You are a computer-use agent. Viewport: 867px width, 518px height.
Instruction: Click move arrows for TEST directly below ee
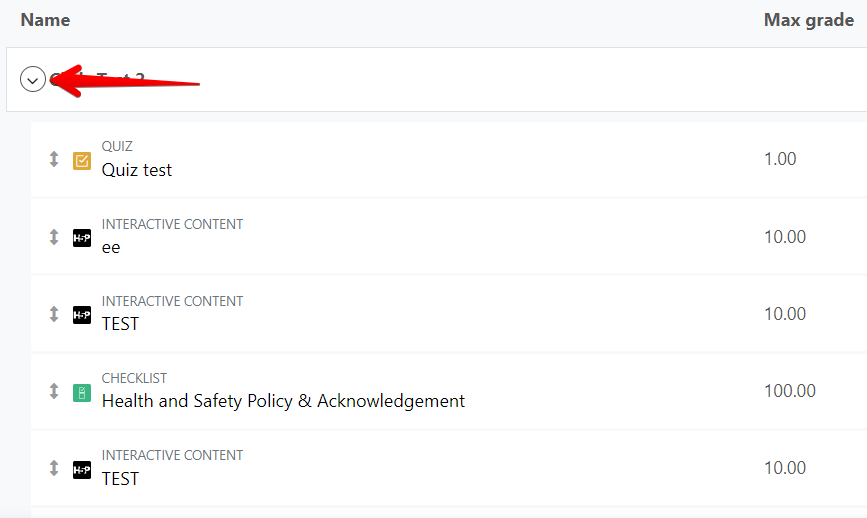[54, 314]
